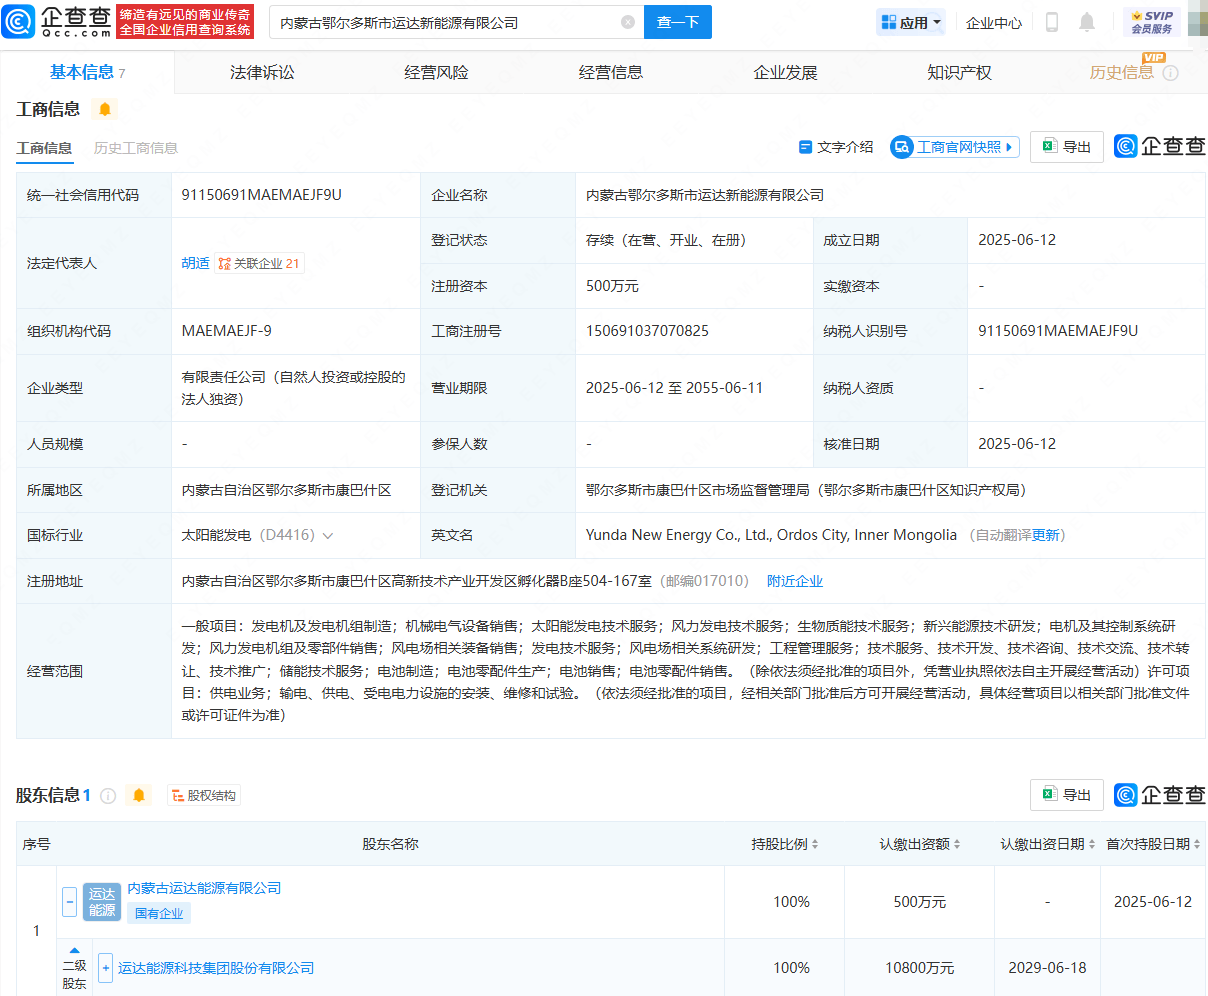Switch to the 法律诉讼 tab
Screen dimensions: 1208x996
[x=262, y=72]
